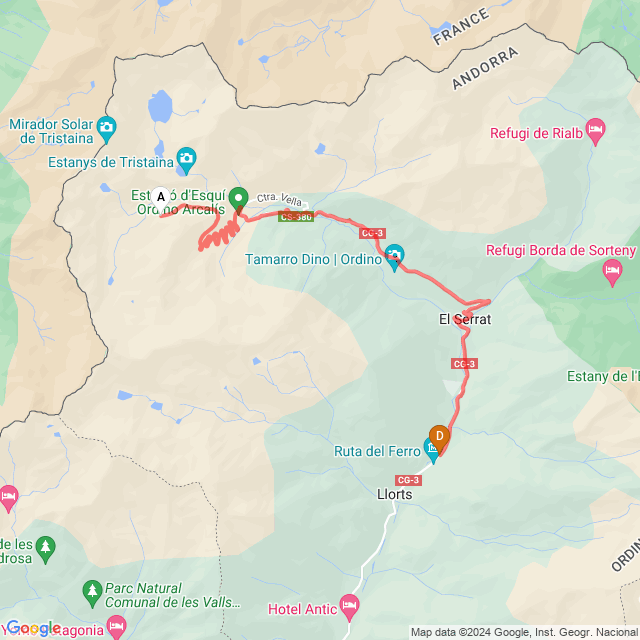Select the white A route marker
This screenshot has width=640, height=640.
point(161,198)
